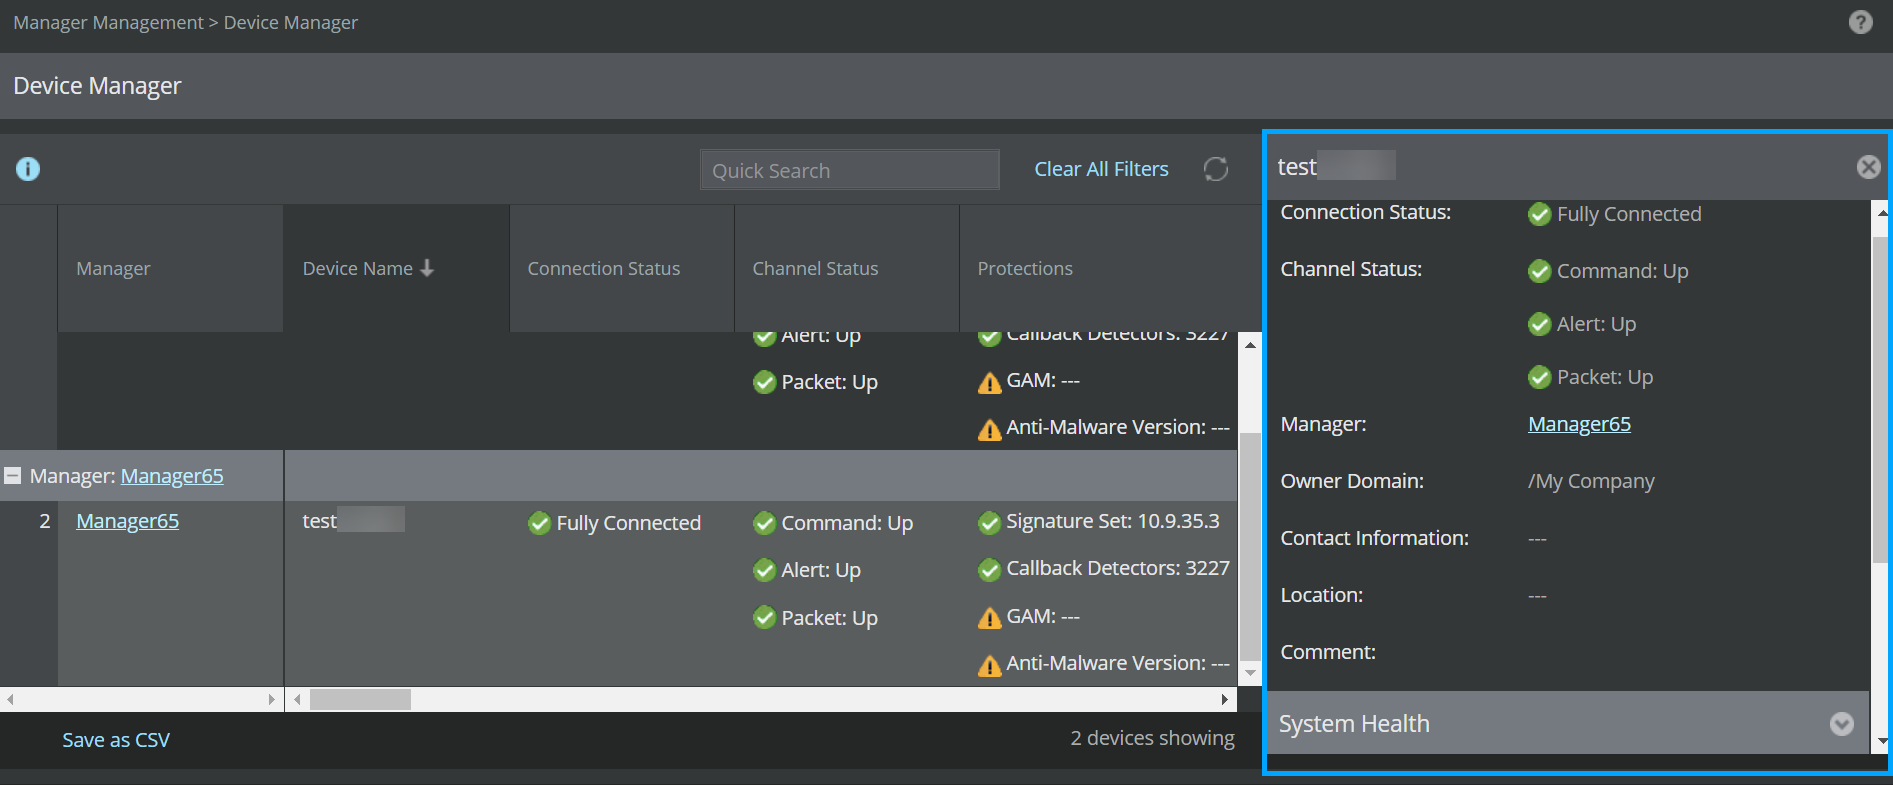Close the test device details panel

pos(1868,167)
